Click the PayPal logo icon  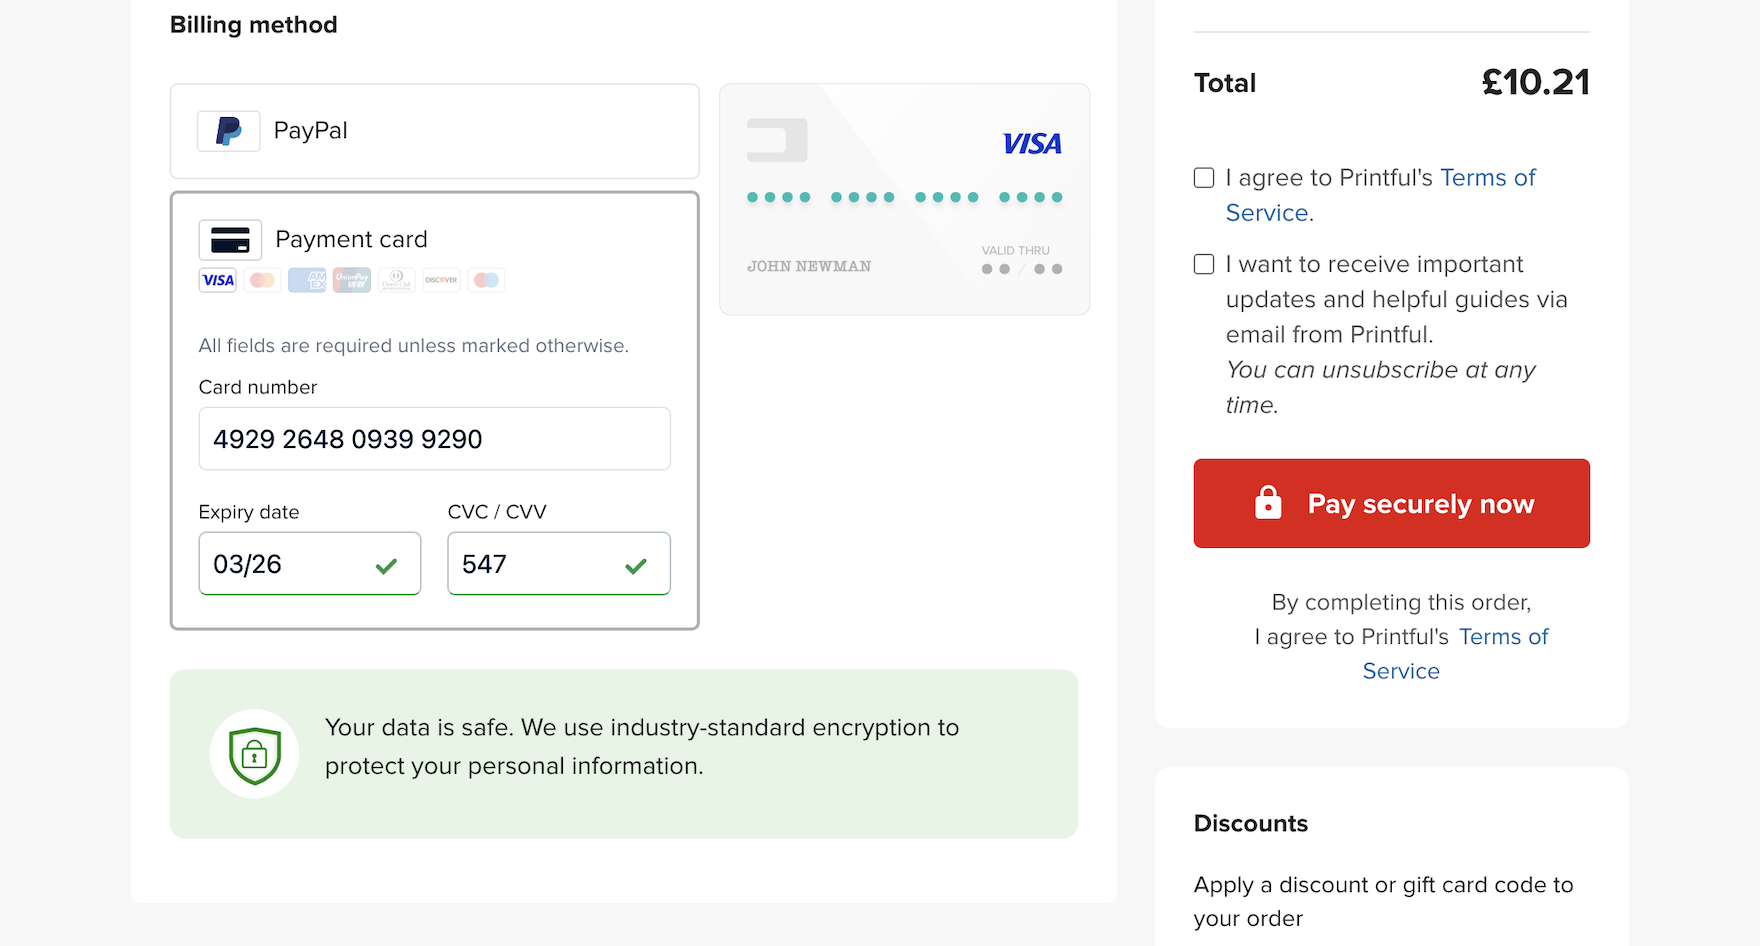point(229,131)
